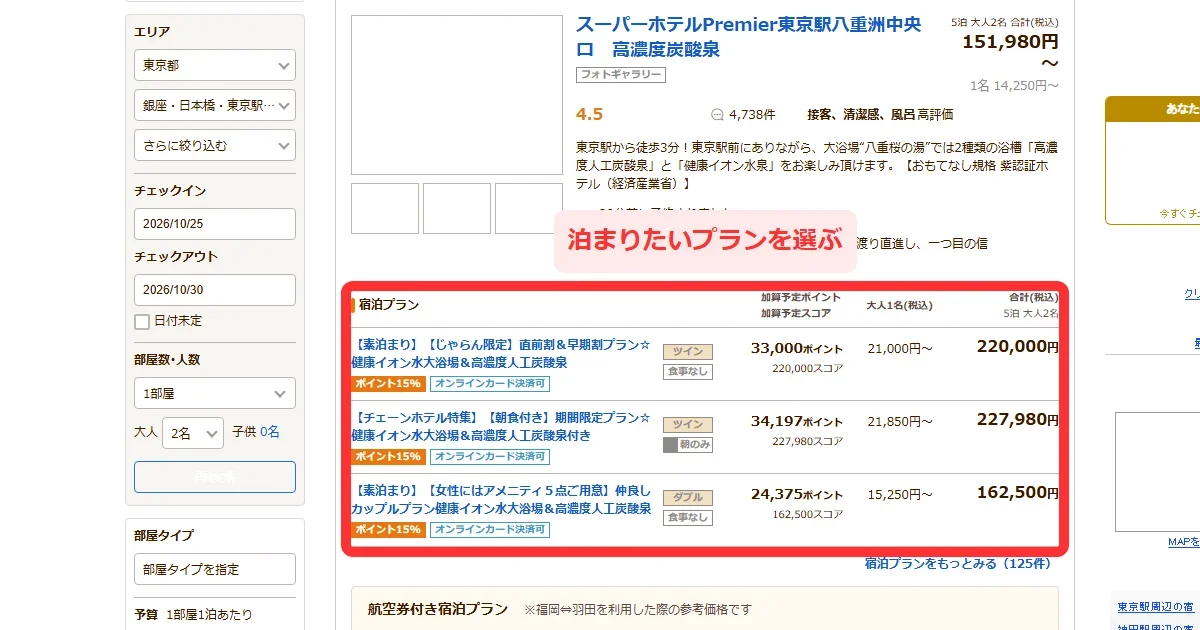Viewport: 1200px width, 630px height.
Task: Click the 24,375ポイント value
Action: [x=797, y=495]
